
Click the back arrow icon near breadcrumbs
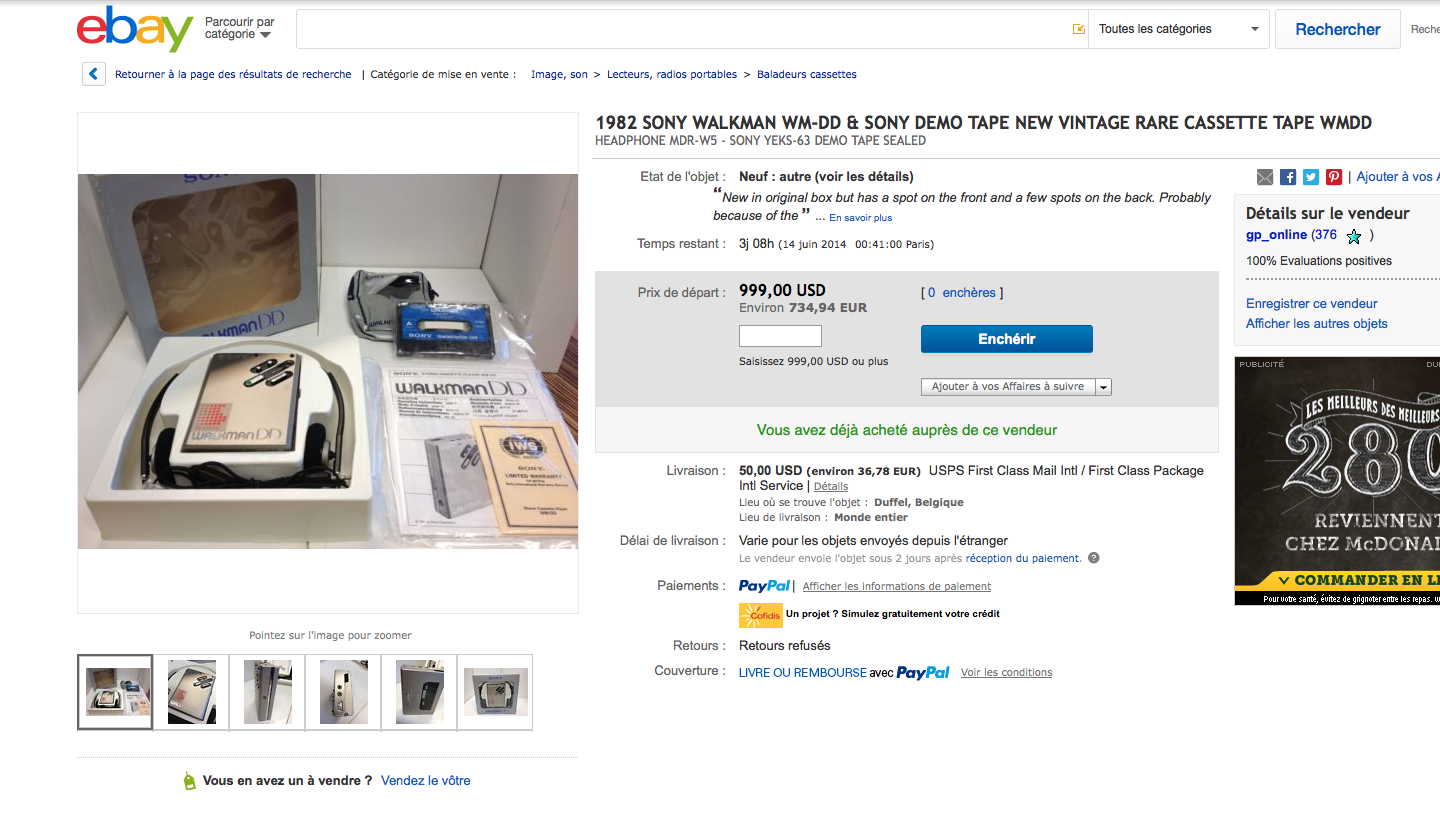(94, 74)
